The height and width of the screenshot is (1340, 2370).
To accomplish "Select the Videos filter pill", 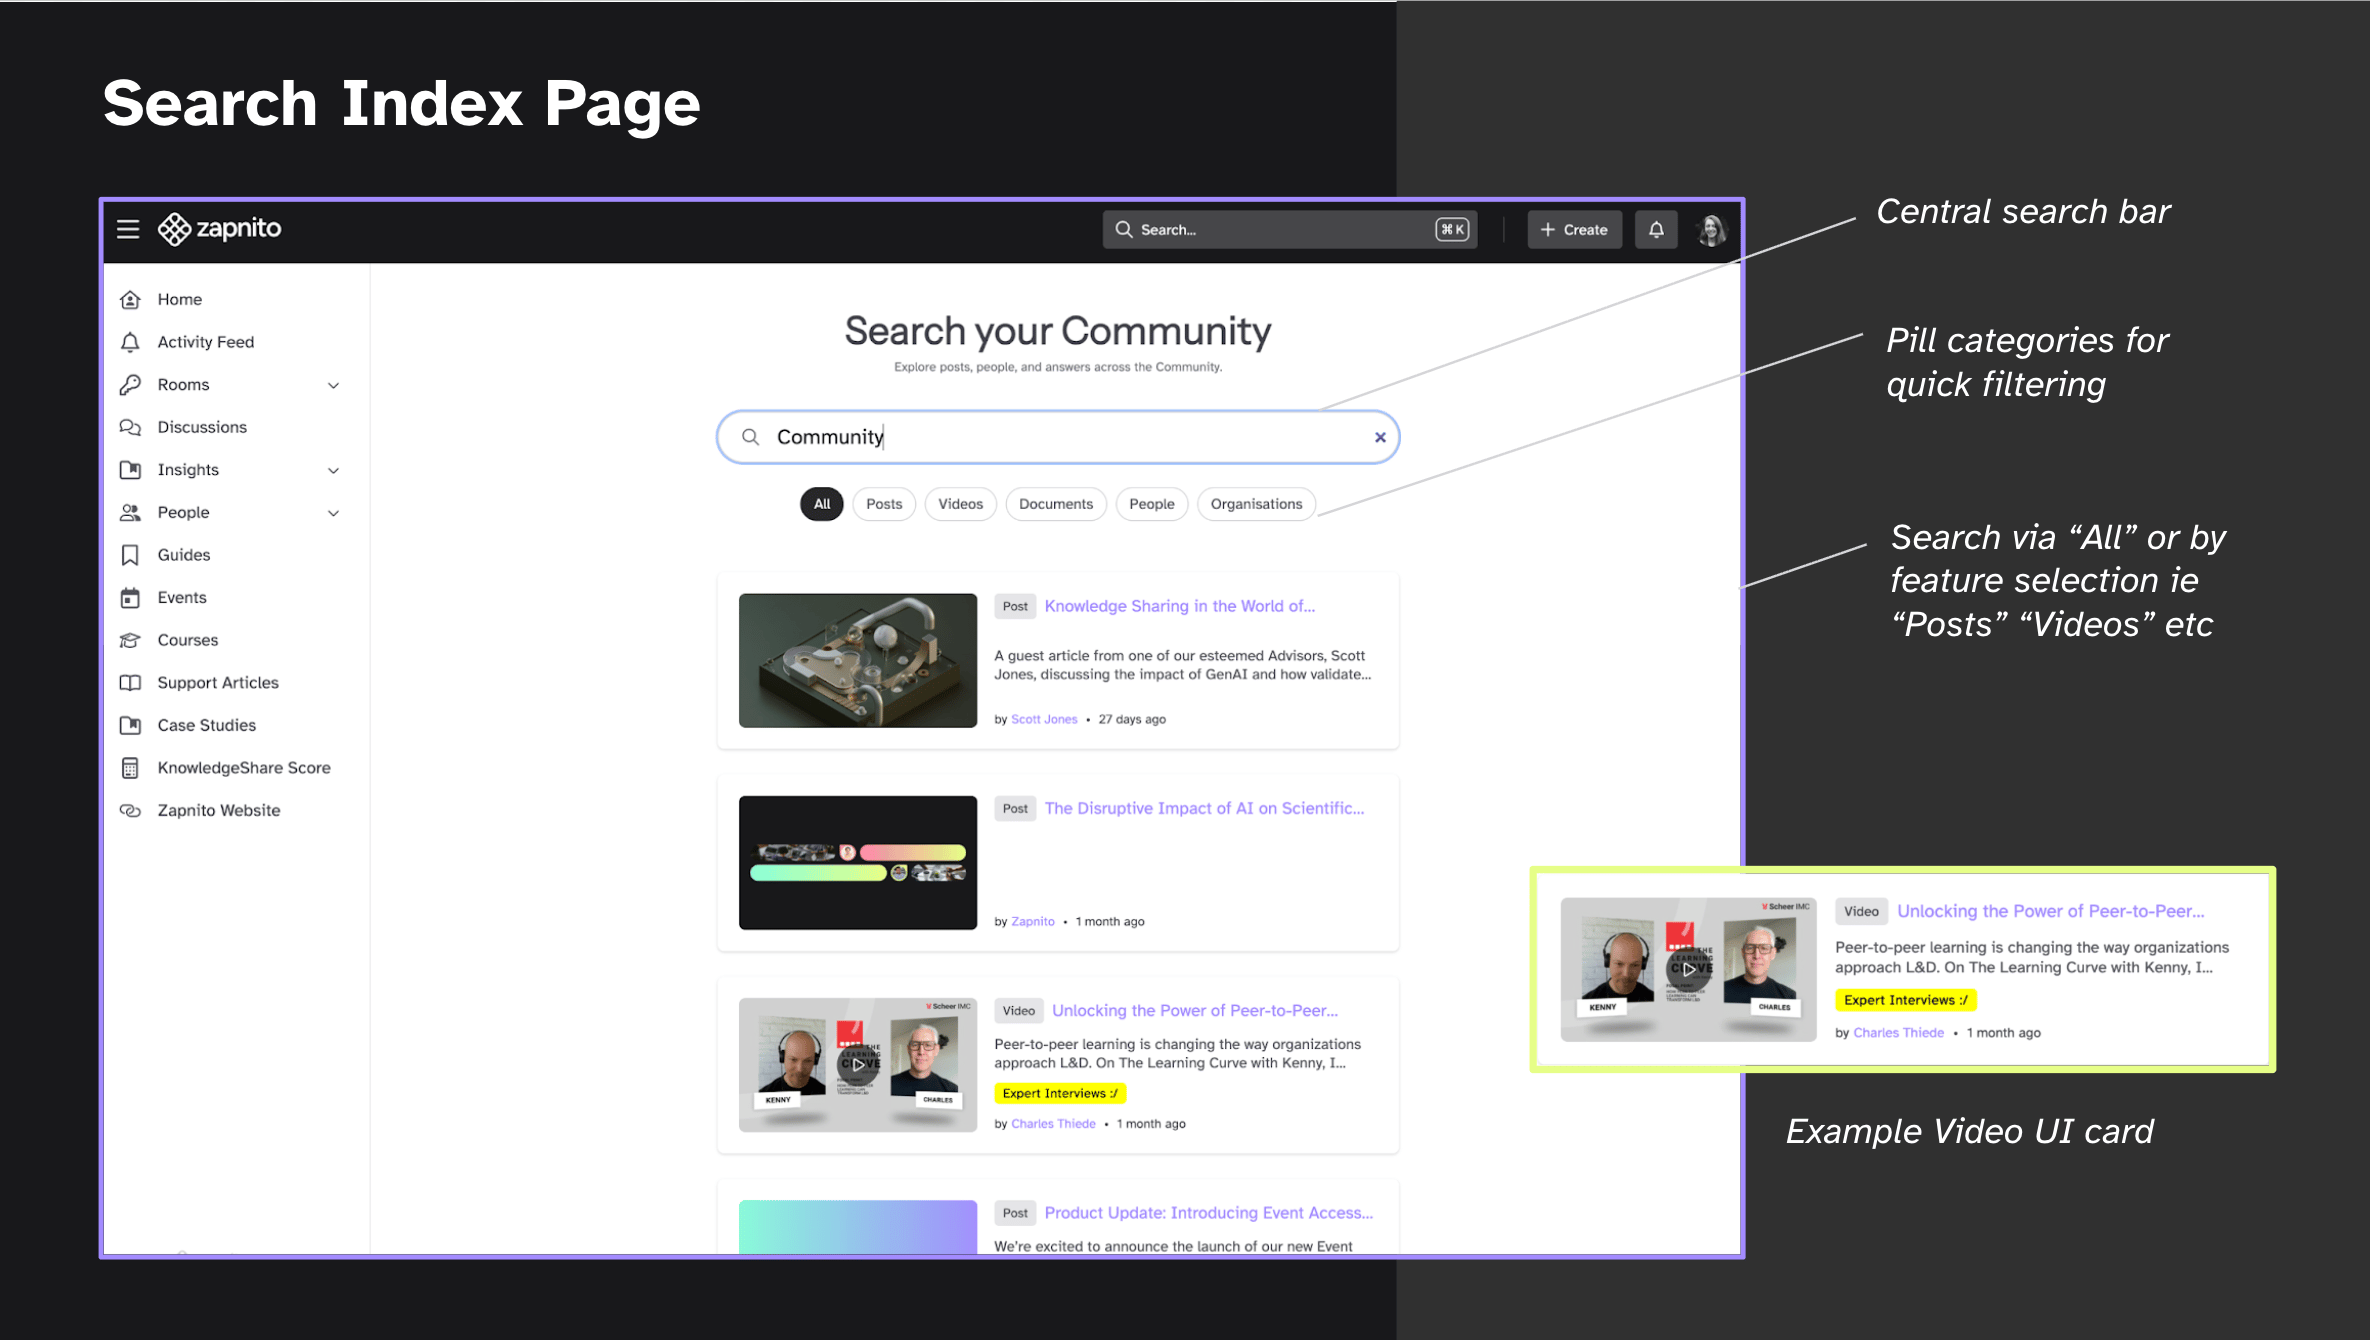I will coord(960,504).
